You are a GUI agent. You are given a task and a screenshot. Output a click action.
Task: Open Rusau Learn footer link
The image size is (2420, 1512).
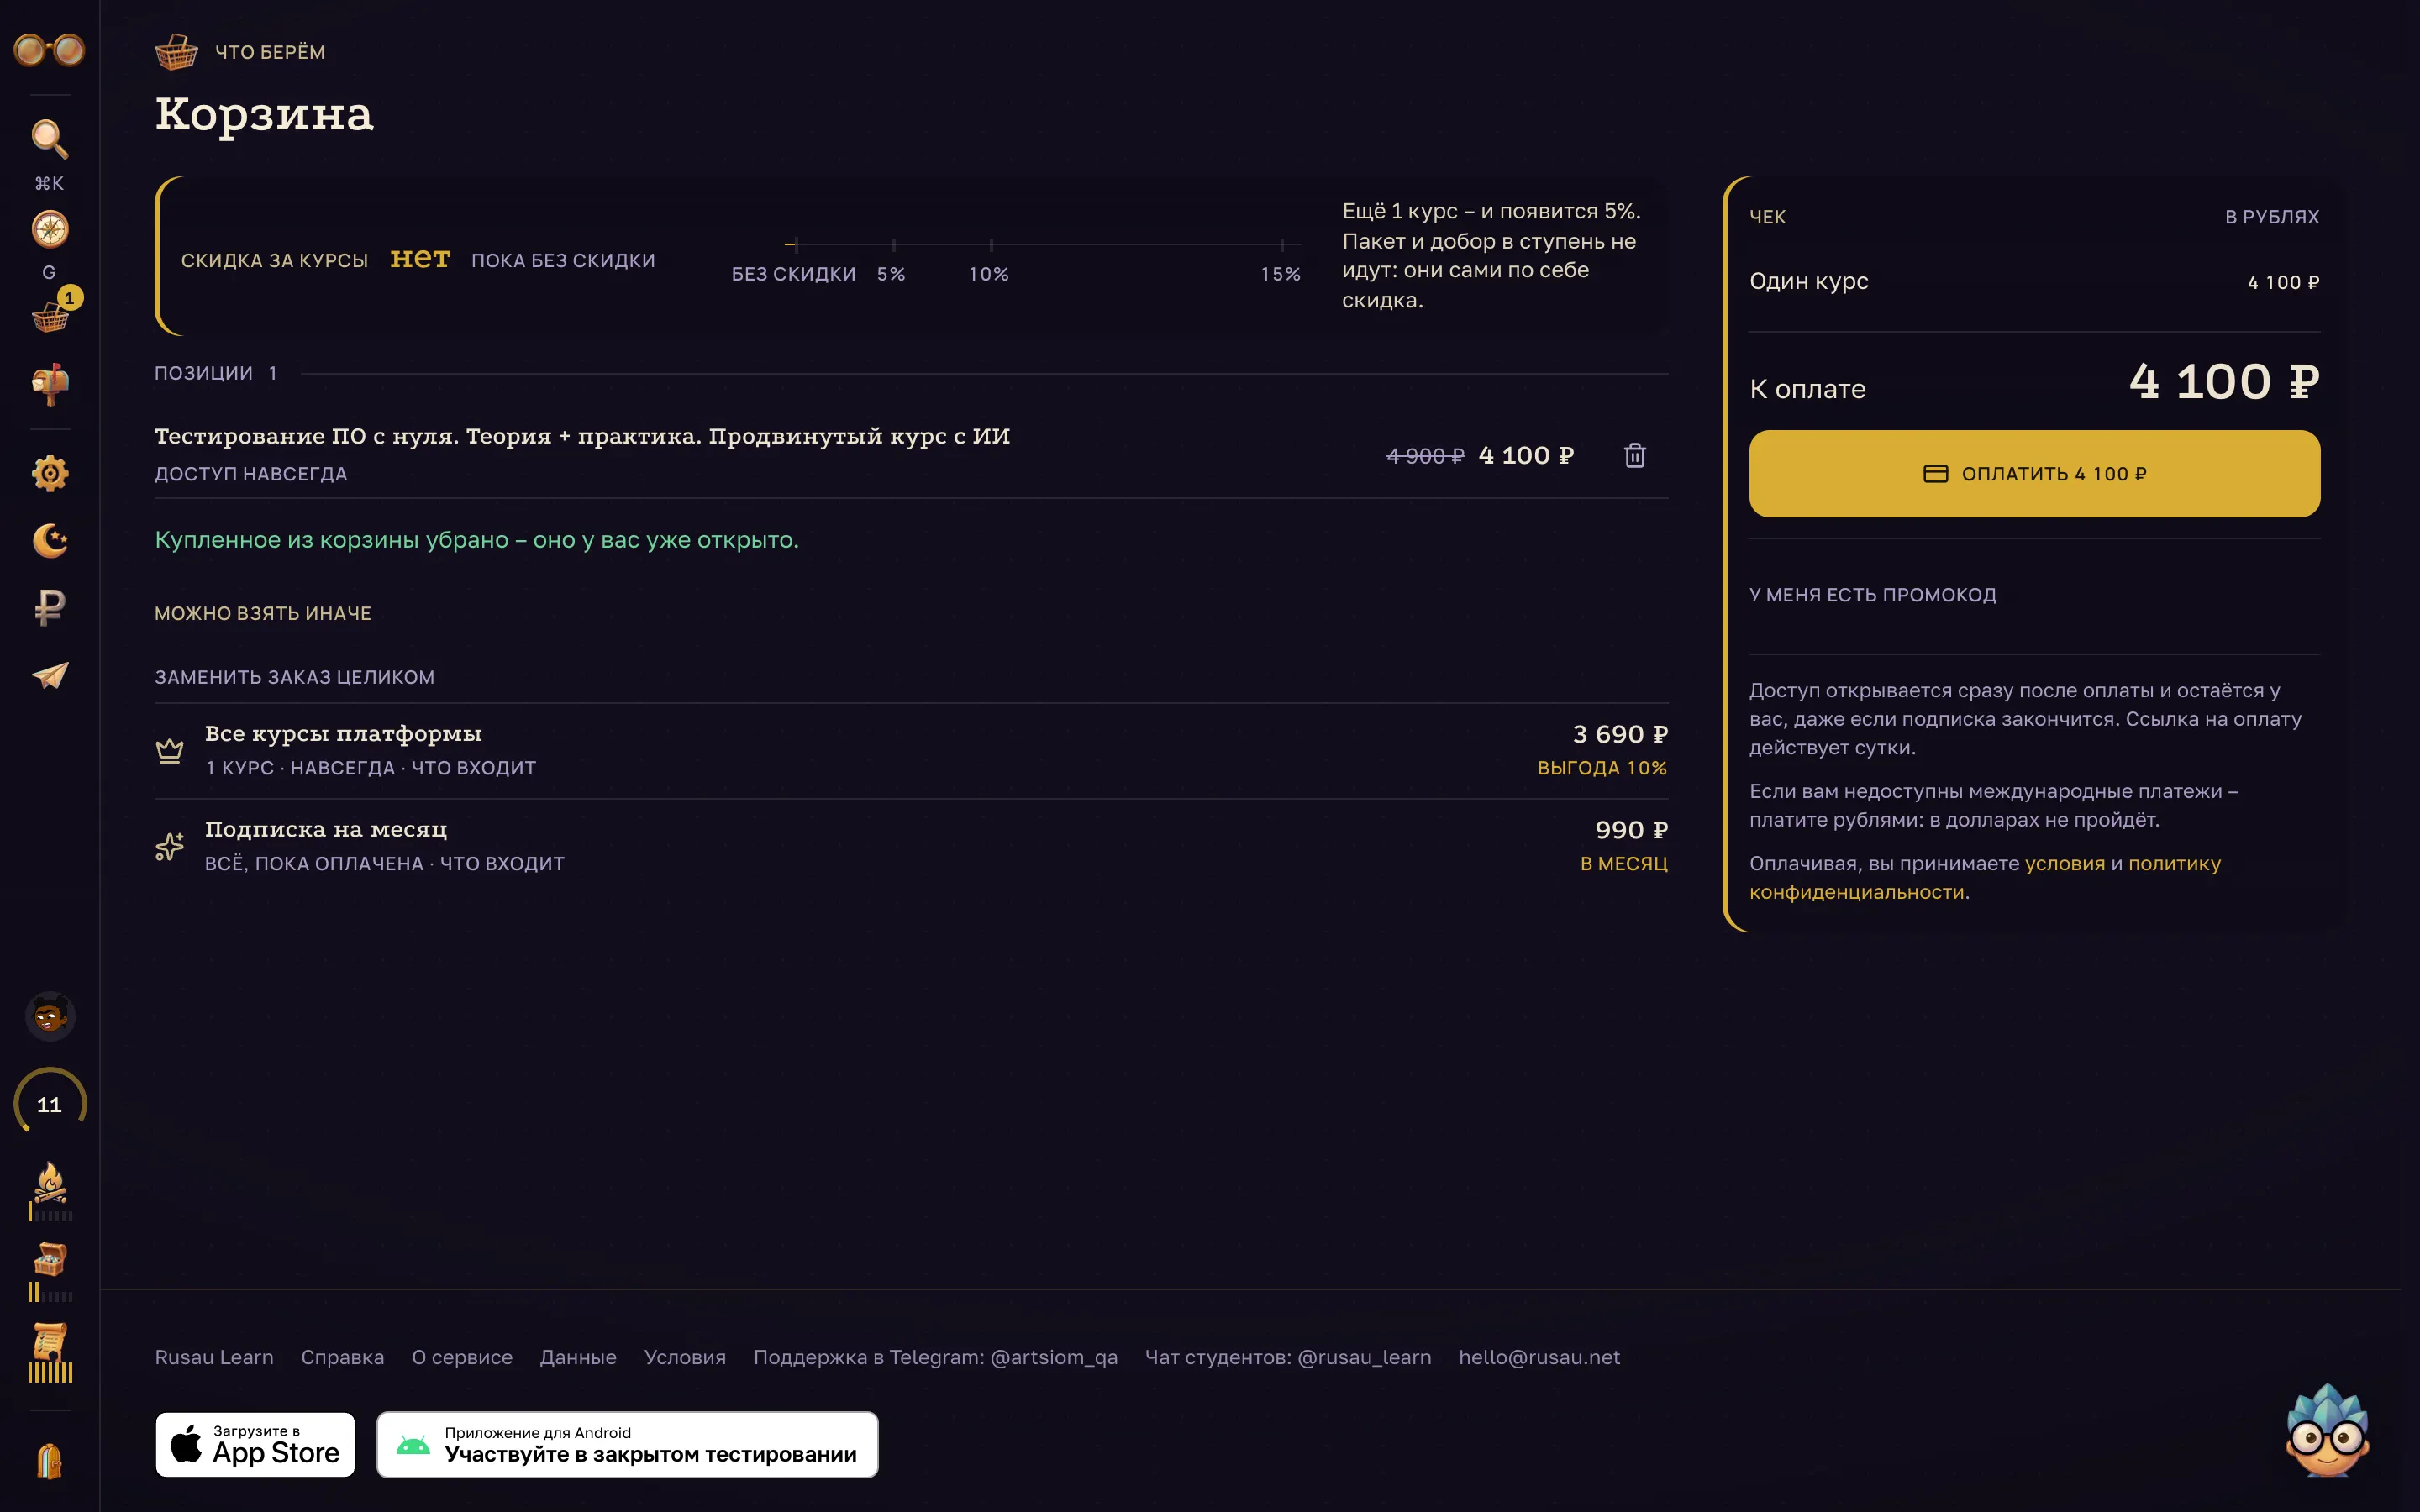pyautogui.click(x=214, y=1357)
